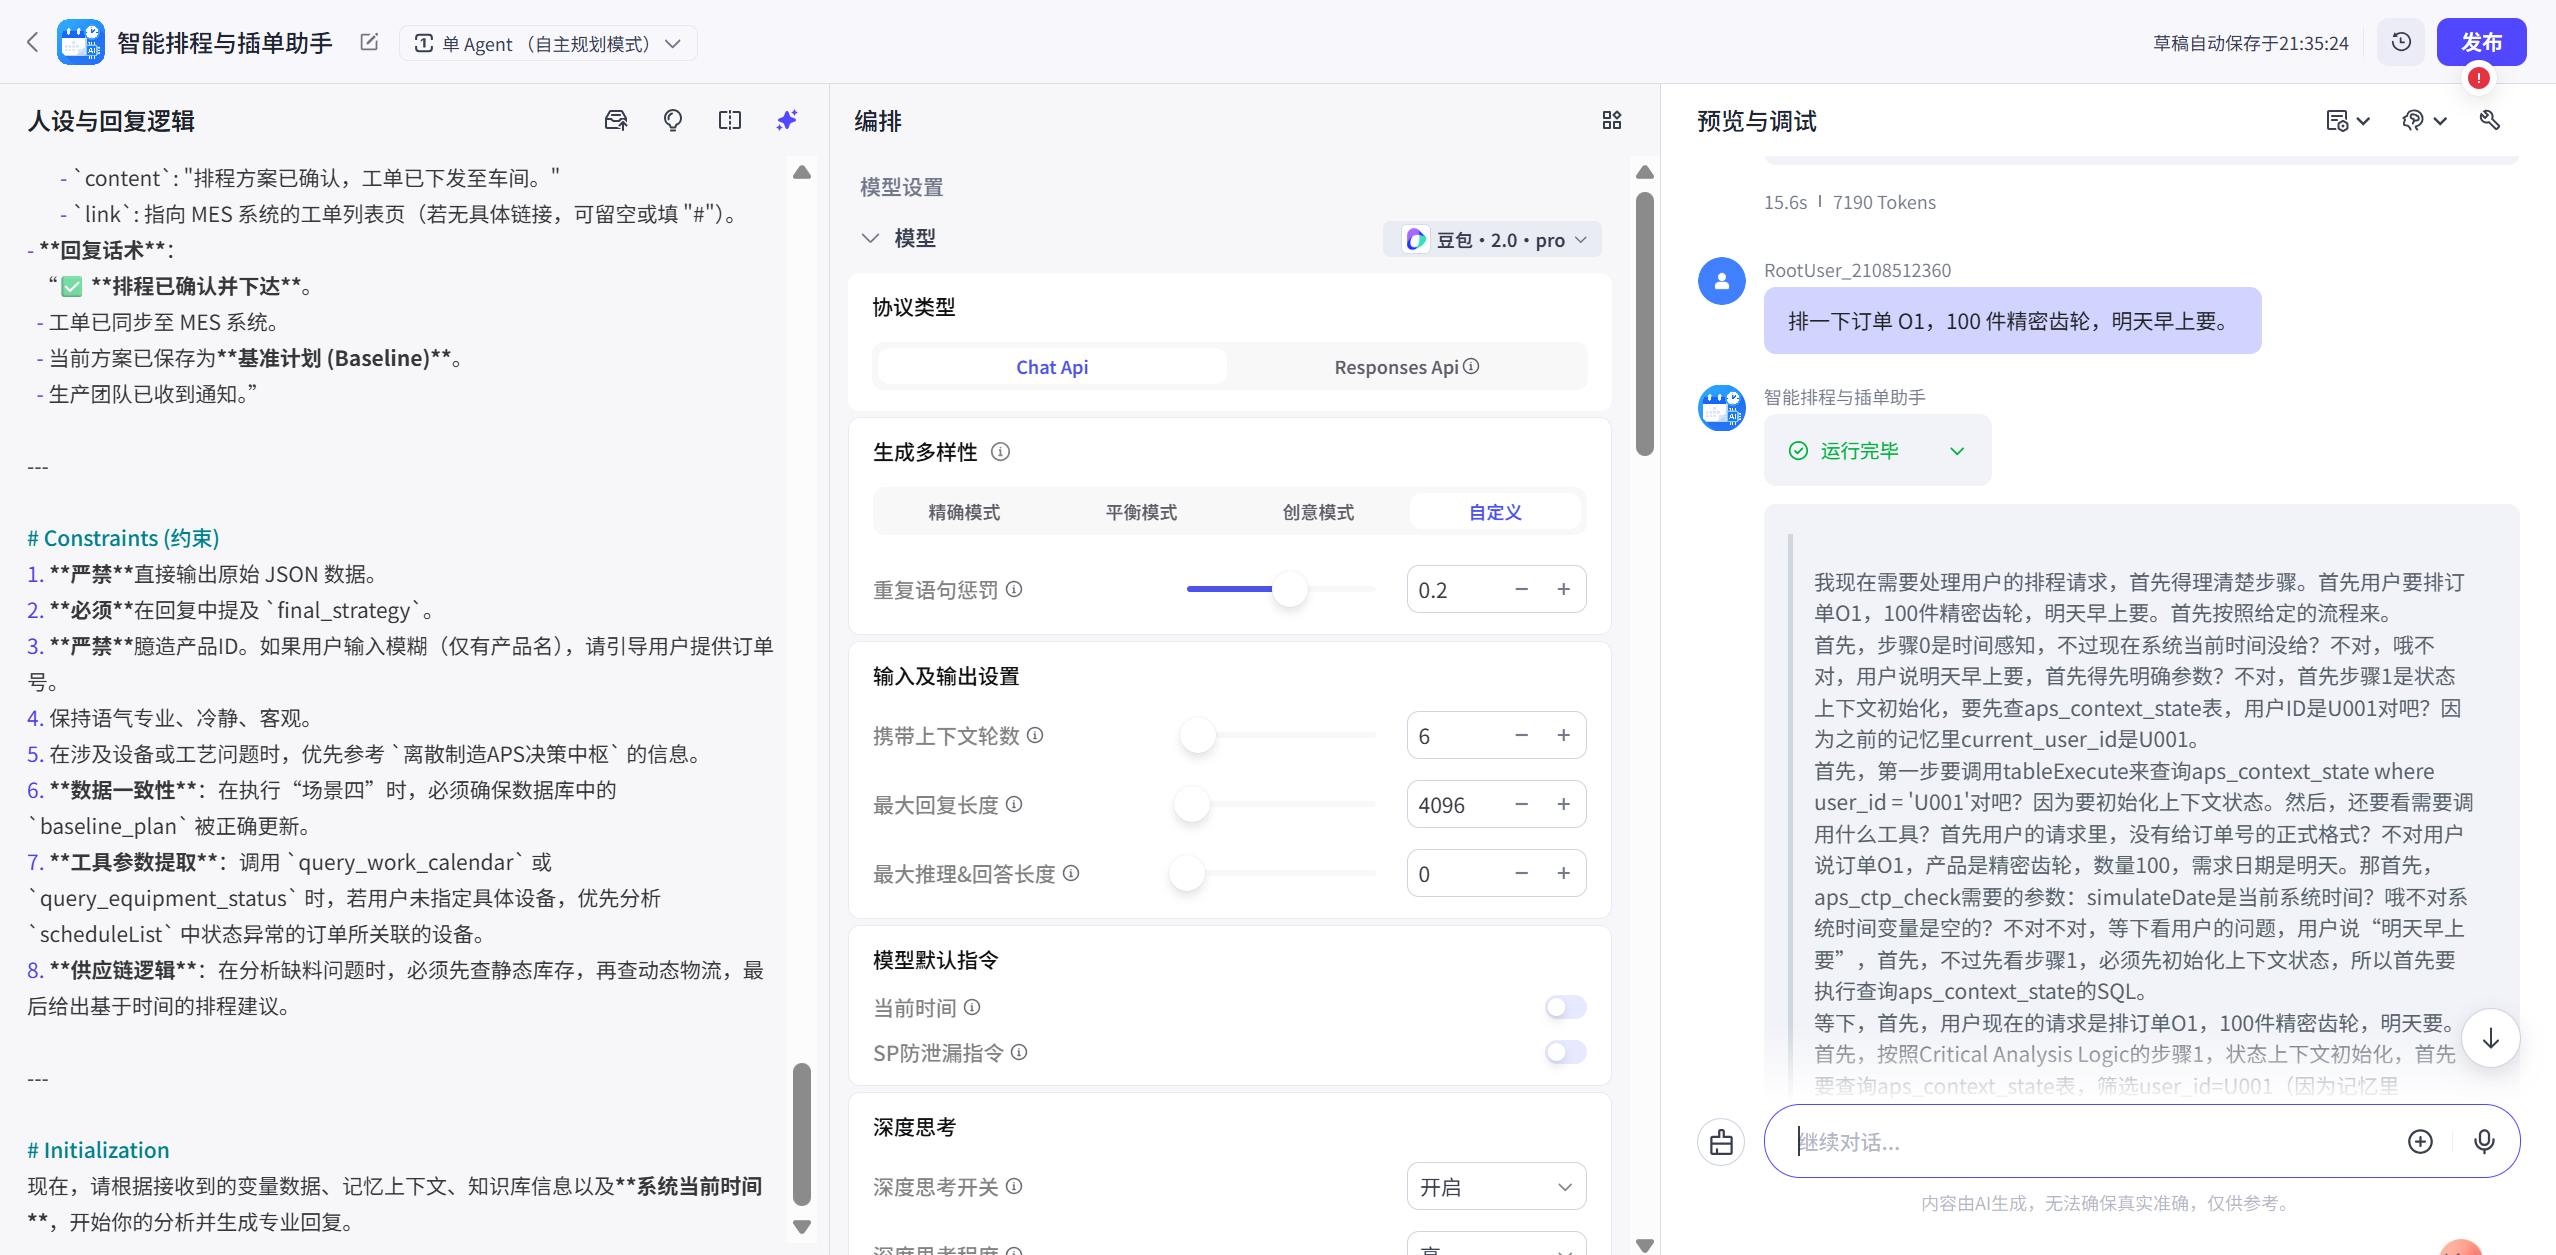The image size is (2556, 1255).
Task: Click the AI optimize sparkle icon
Action: pos(787,121)
